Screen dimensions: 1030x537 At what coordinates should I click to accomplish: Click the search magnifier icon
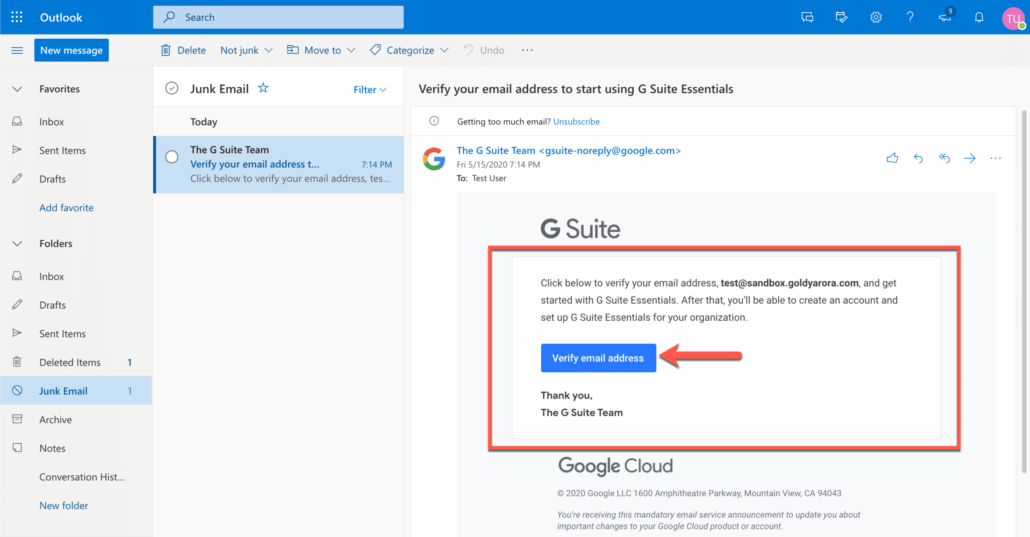point(169,17)
